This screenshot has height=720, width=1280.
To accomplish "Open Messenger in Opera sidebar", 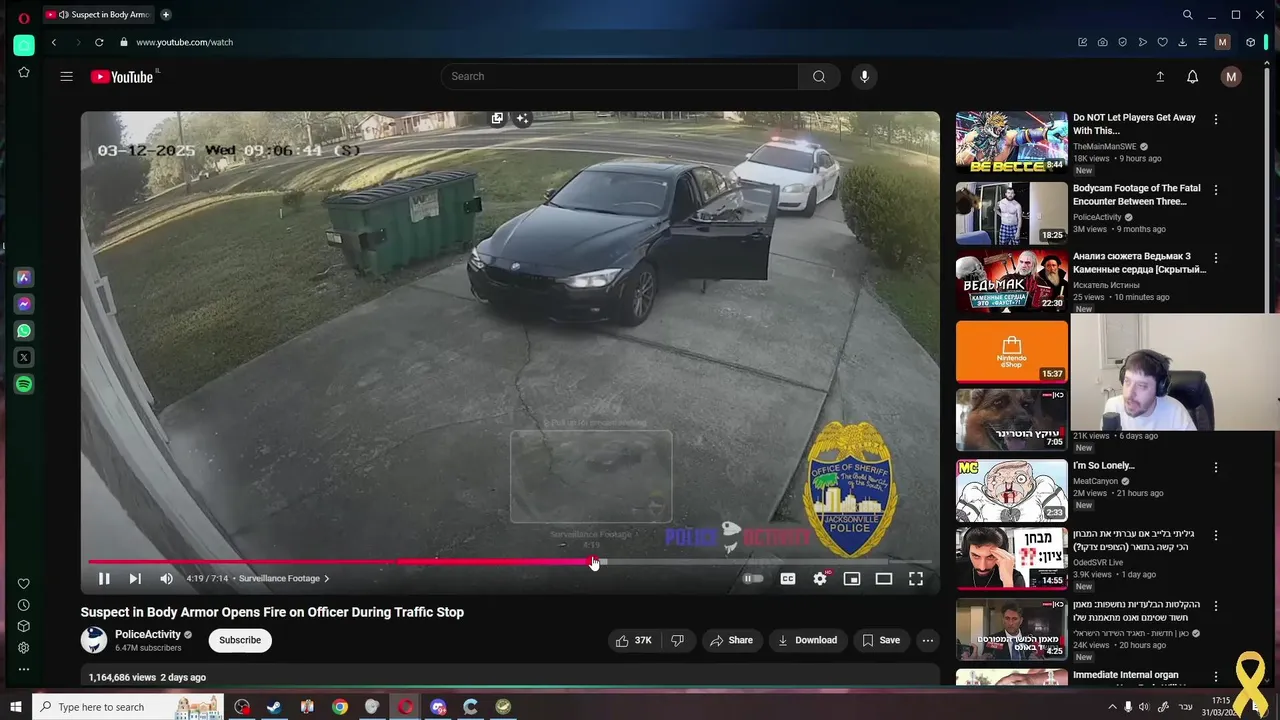I will coord(24,304).
